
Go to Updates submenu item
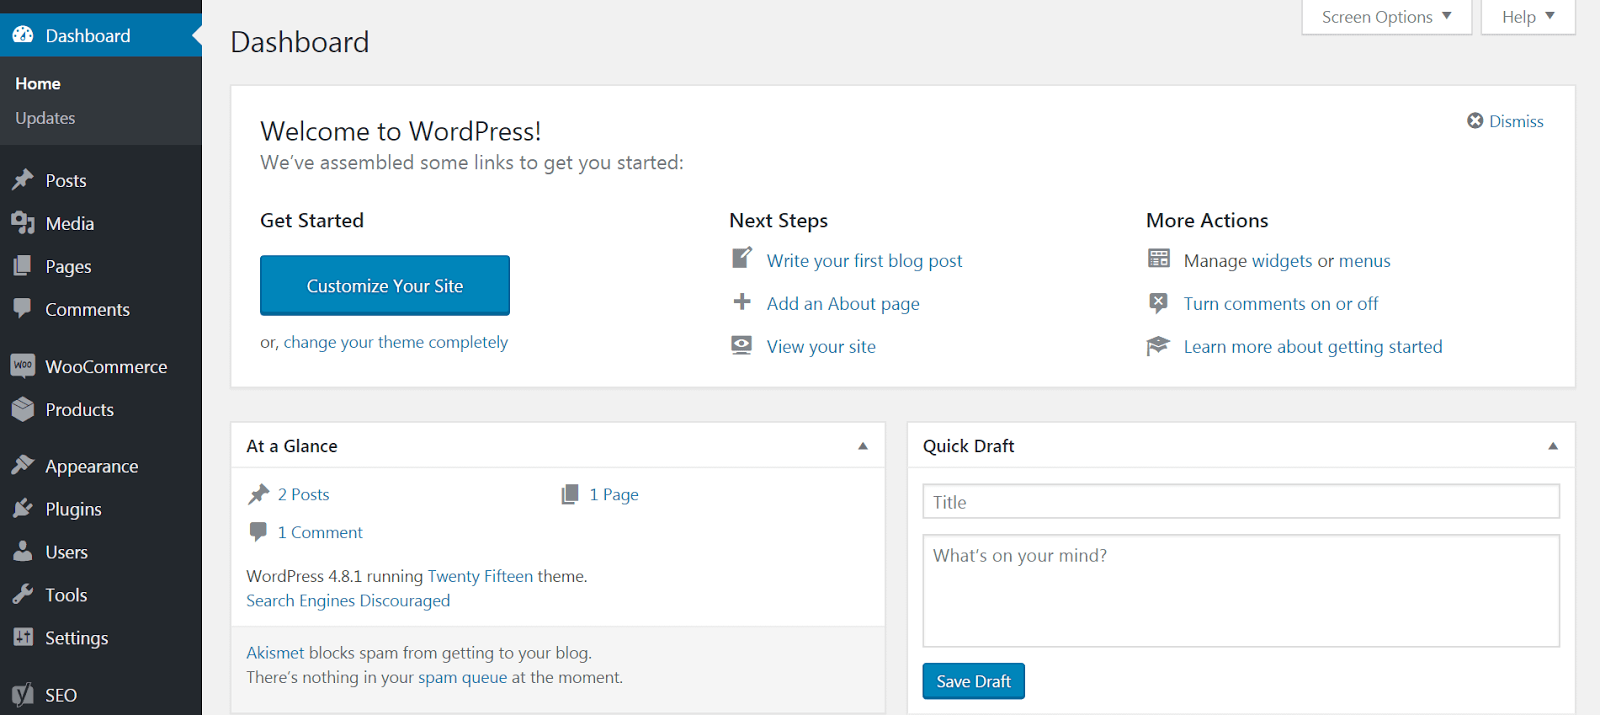(45, 118)
